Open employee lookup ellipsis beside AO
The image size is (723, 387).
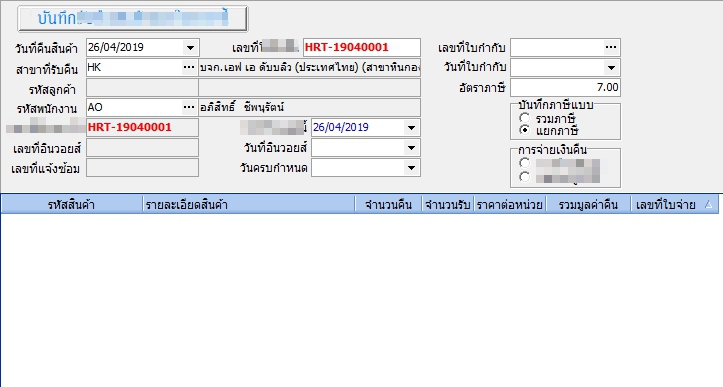click(189, 107)
